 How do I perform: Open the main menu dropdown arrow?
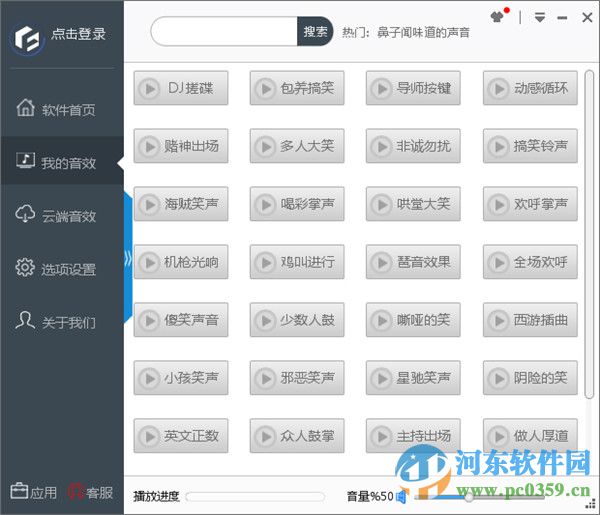[540, 17]
